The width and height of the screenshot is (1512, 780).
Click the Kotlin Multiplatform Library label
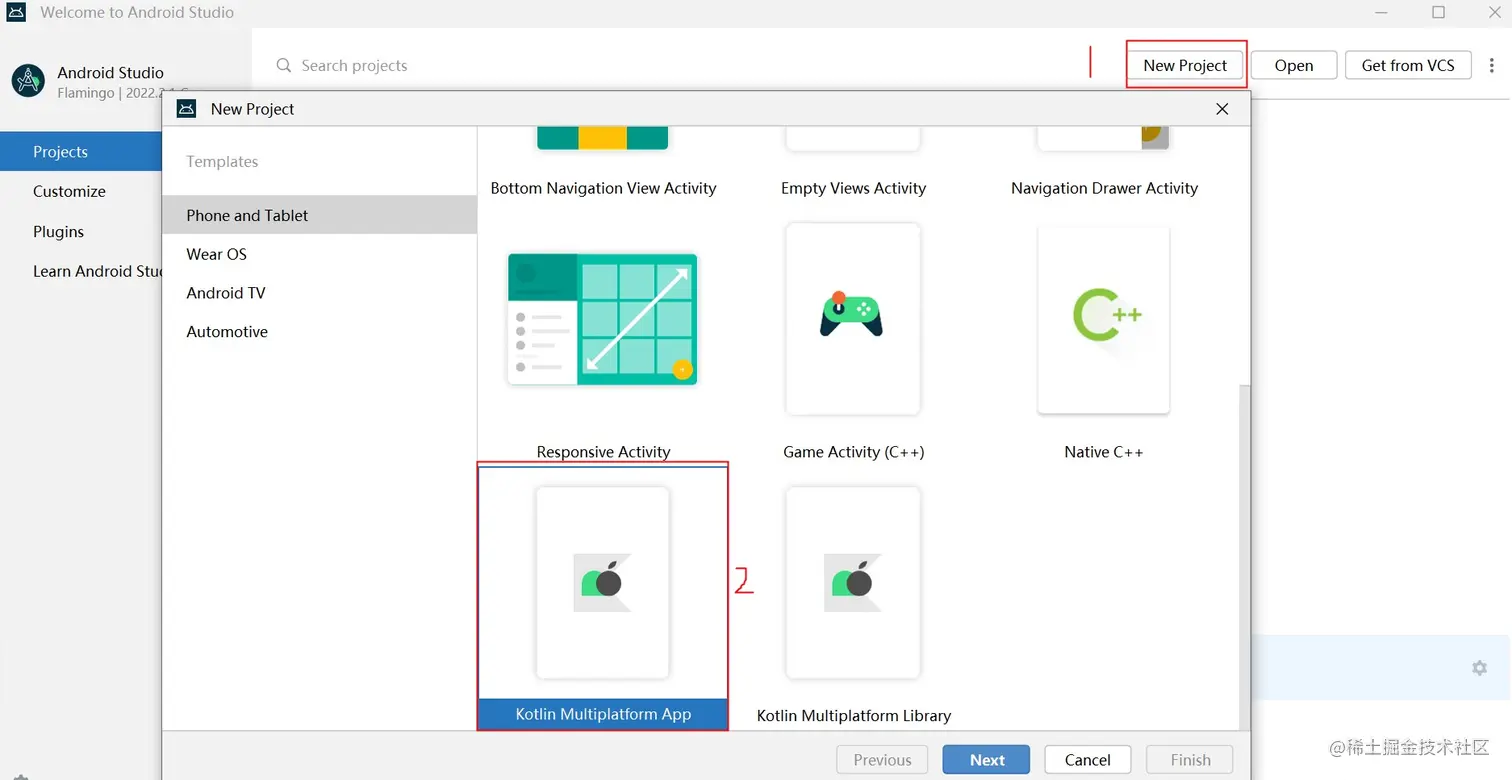[x=853, y=716]
